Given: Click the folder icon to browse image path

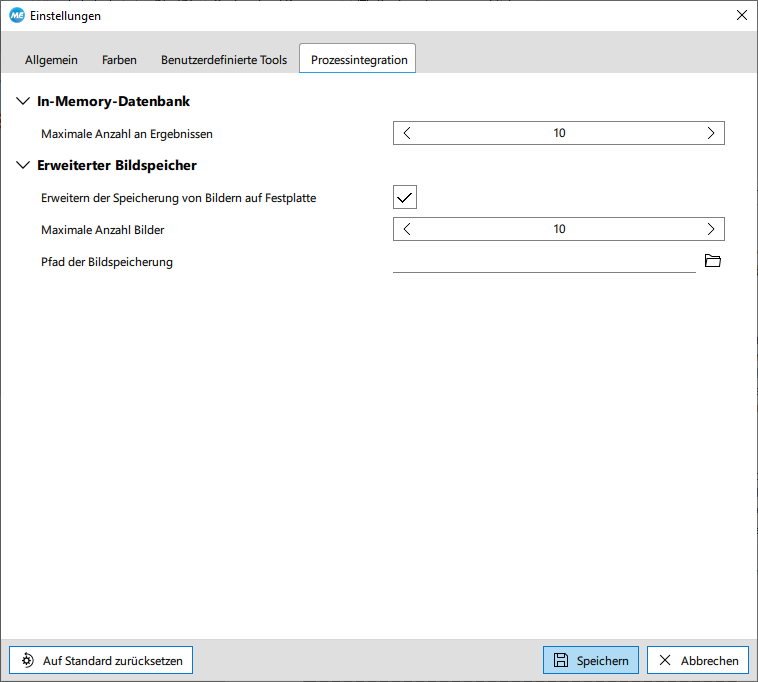Looking at the screenshot, I should click(712, 261).
